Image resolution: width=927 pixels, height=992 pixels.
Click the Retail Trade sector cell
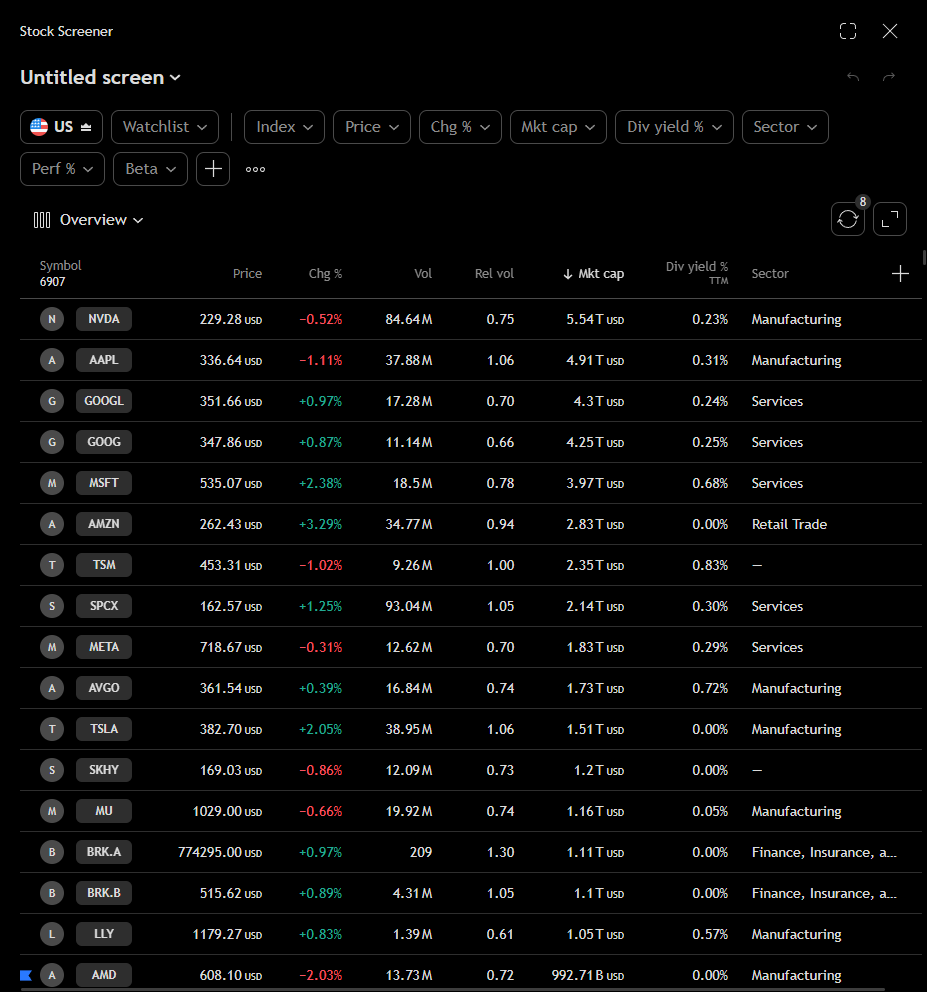tap(789, 524)
